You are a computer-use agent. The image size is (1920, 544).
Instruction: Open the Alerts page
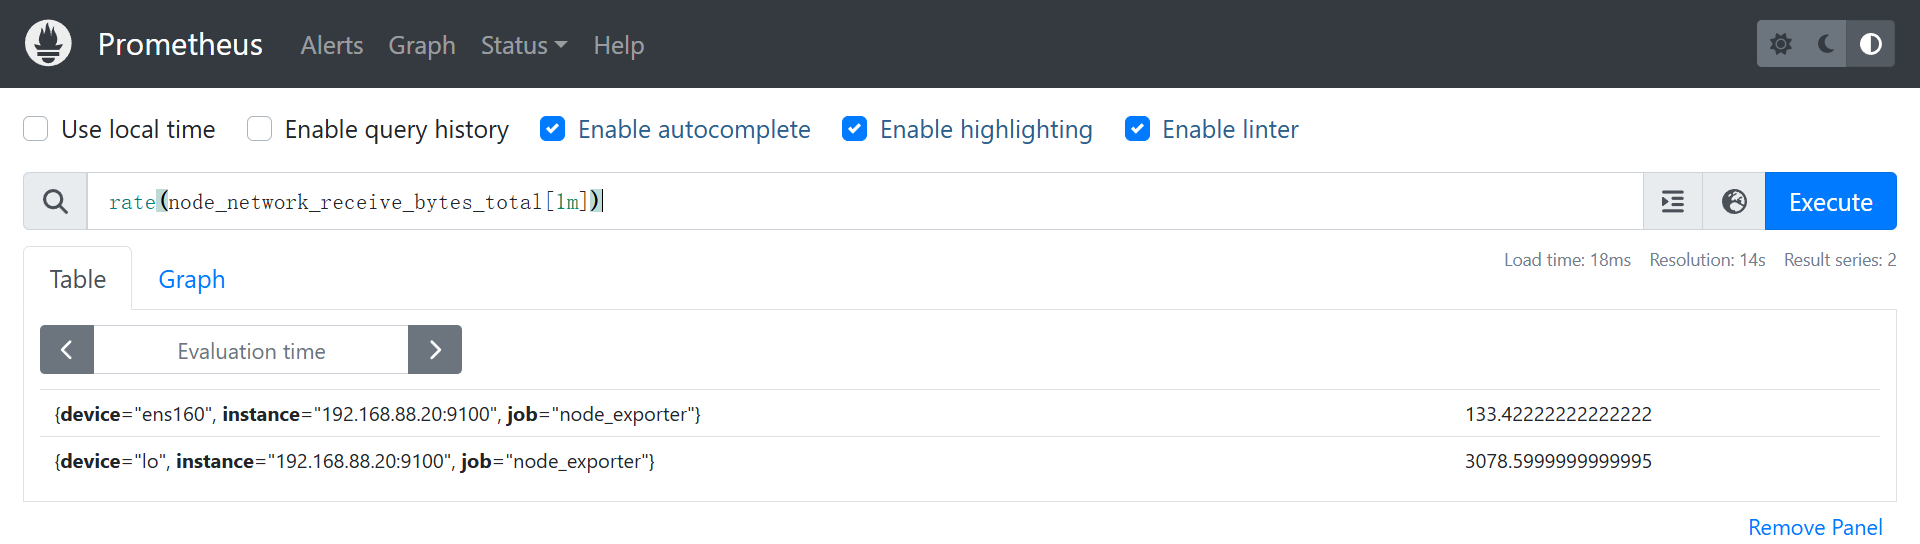(332, 45)
